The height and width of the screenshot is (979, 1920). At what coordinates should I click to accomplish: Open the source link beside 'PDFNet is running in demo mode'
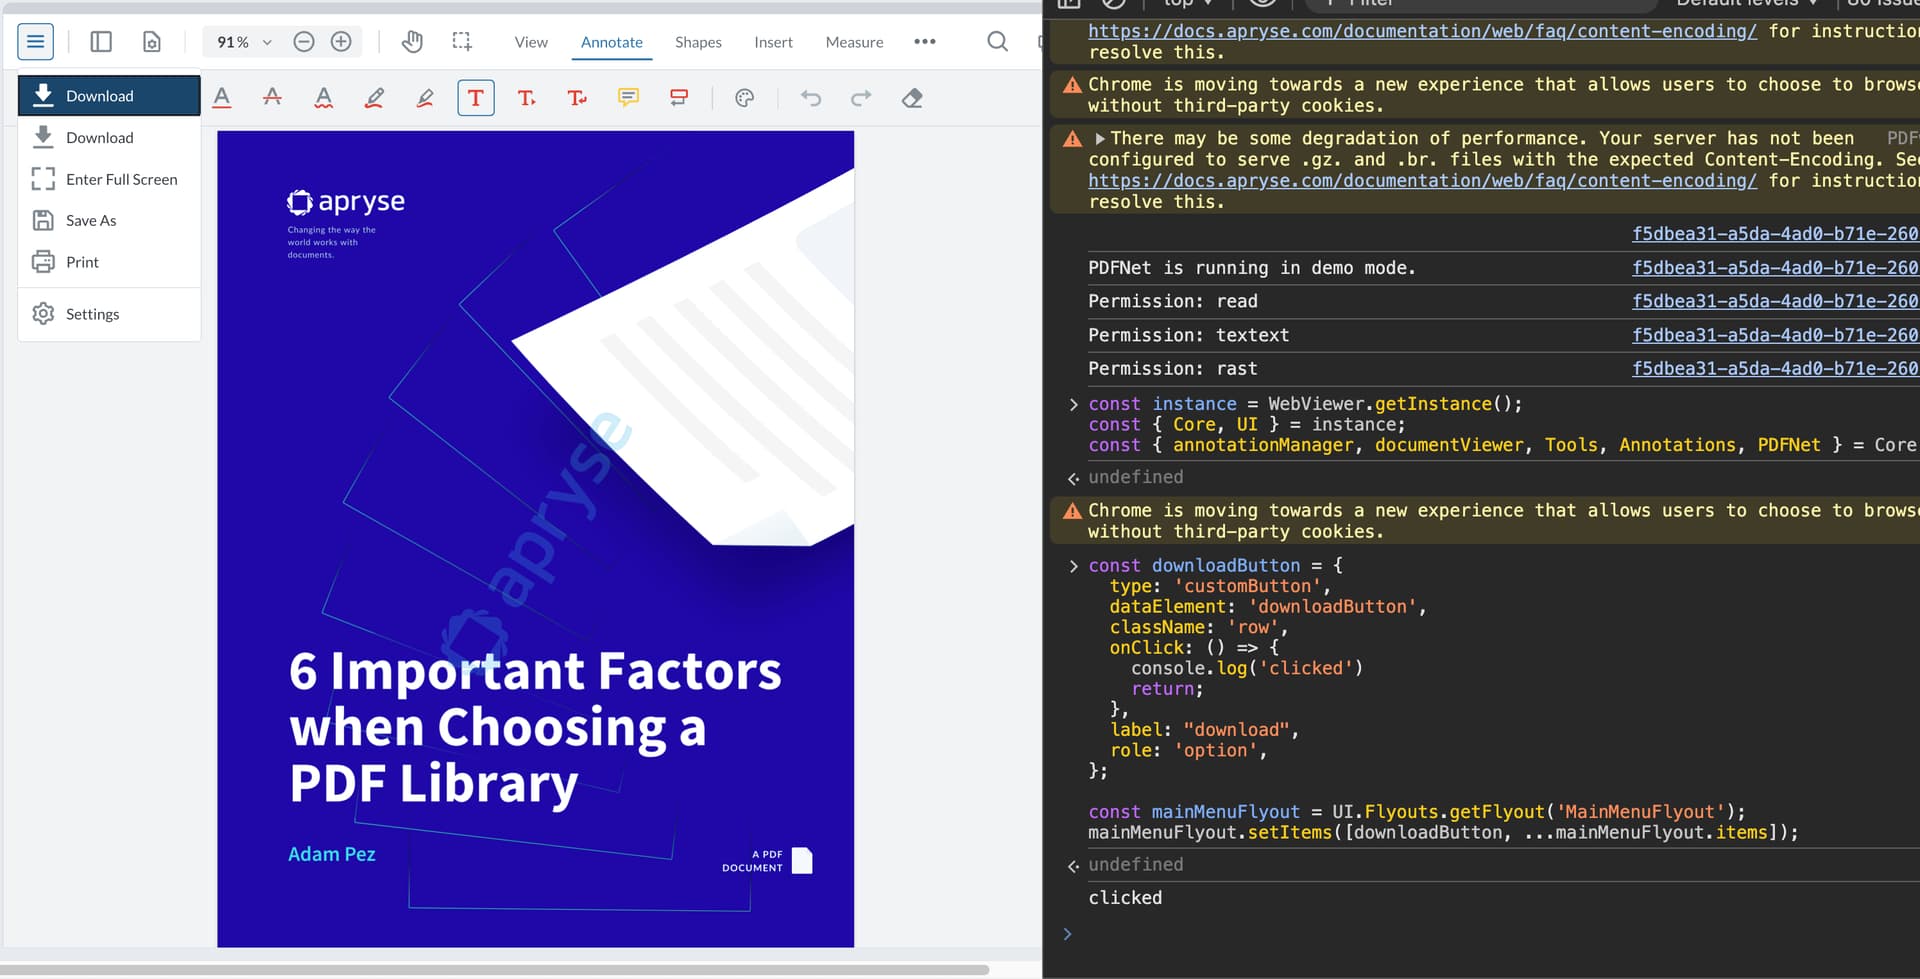(1775, 268)
